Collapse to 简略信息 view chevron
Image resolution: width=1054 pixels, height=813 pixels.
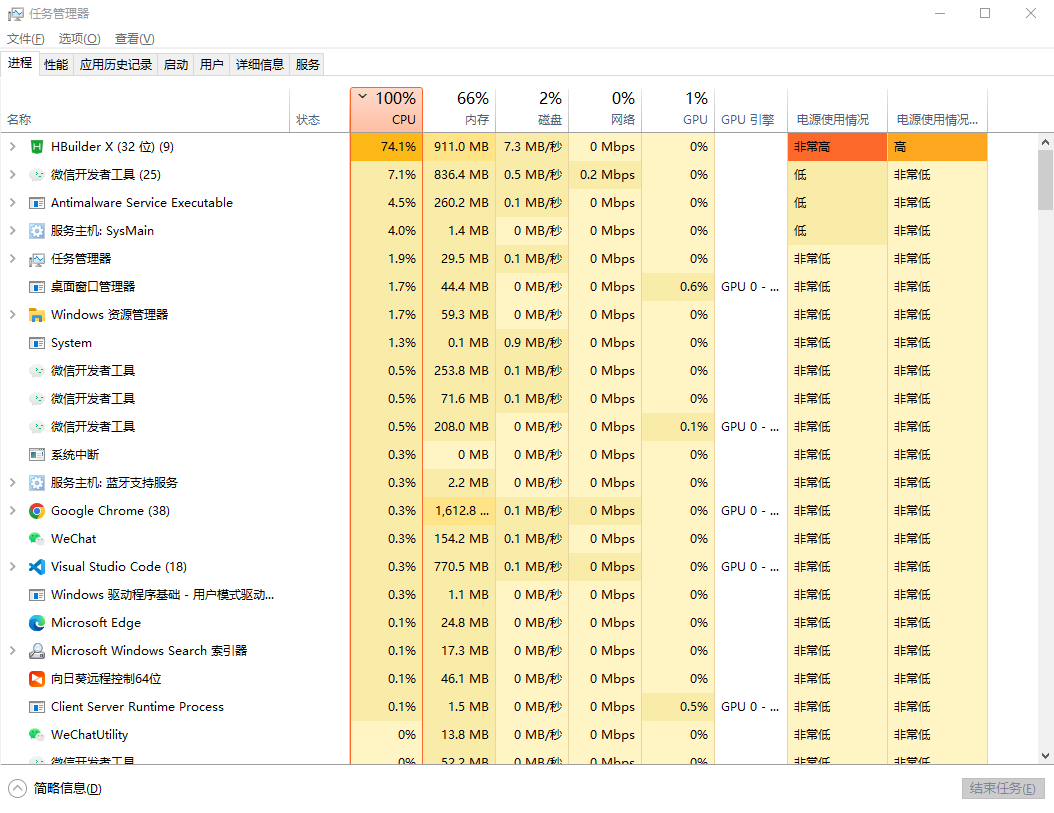(17, 788)
